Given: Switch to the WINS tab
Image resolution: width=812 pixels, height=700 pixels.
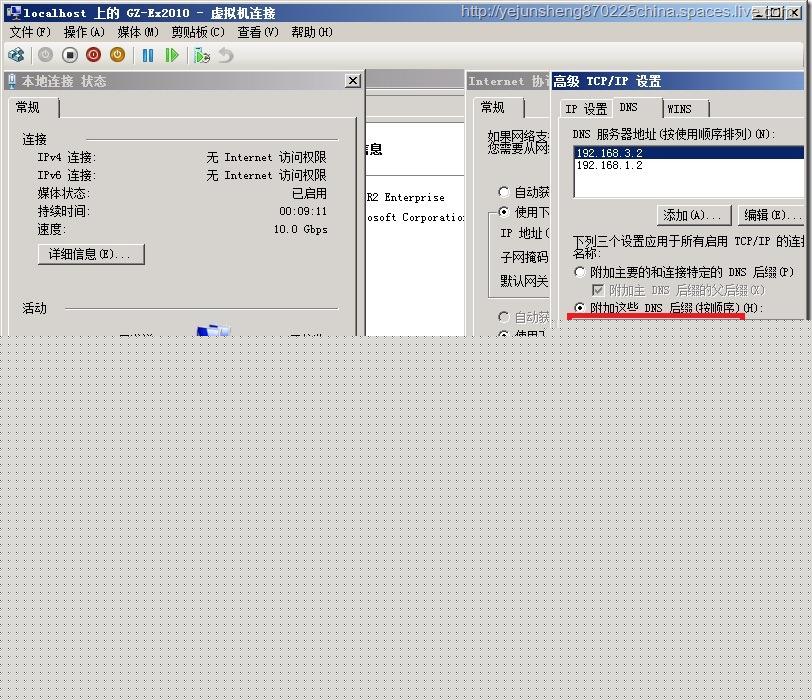Looking at the screenshot, I should [x=686, y=109].
